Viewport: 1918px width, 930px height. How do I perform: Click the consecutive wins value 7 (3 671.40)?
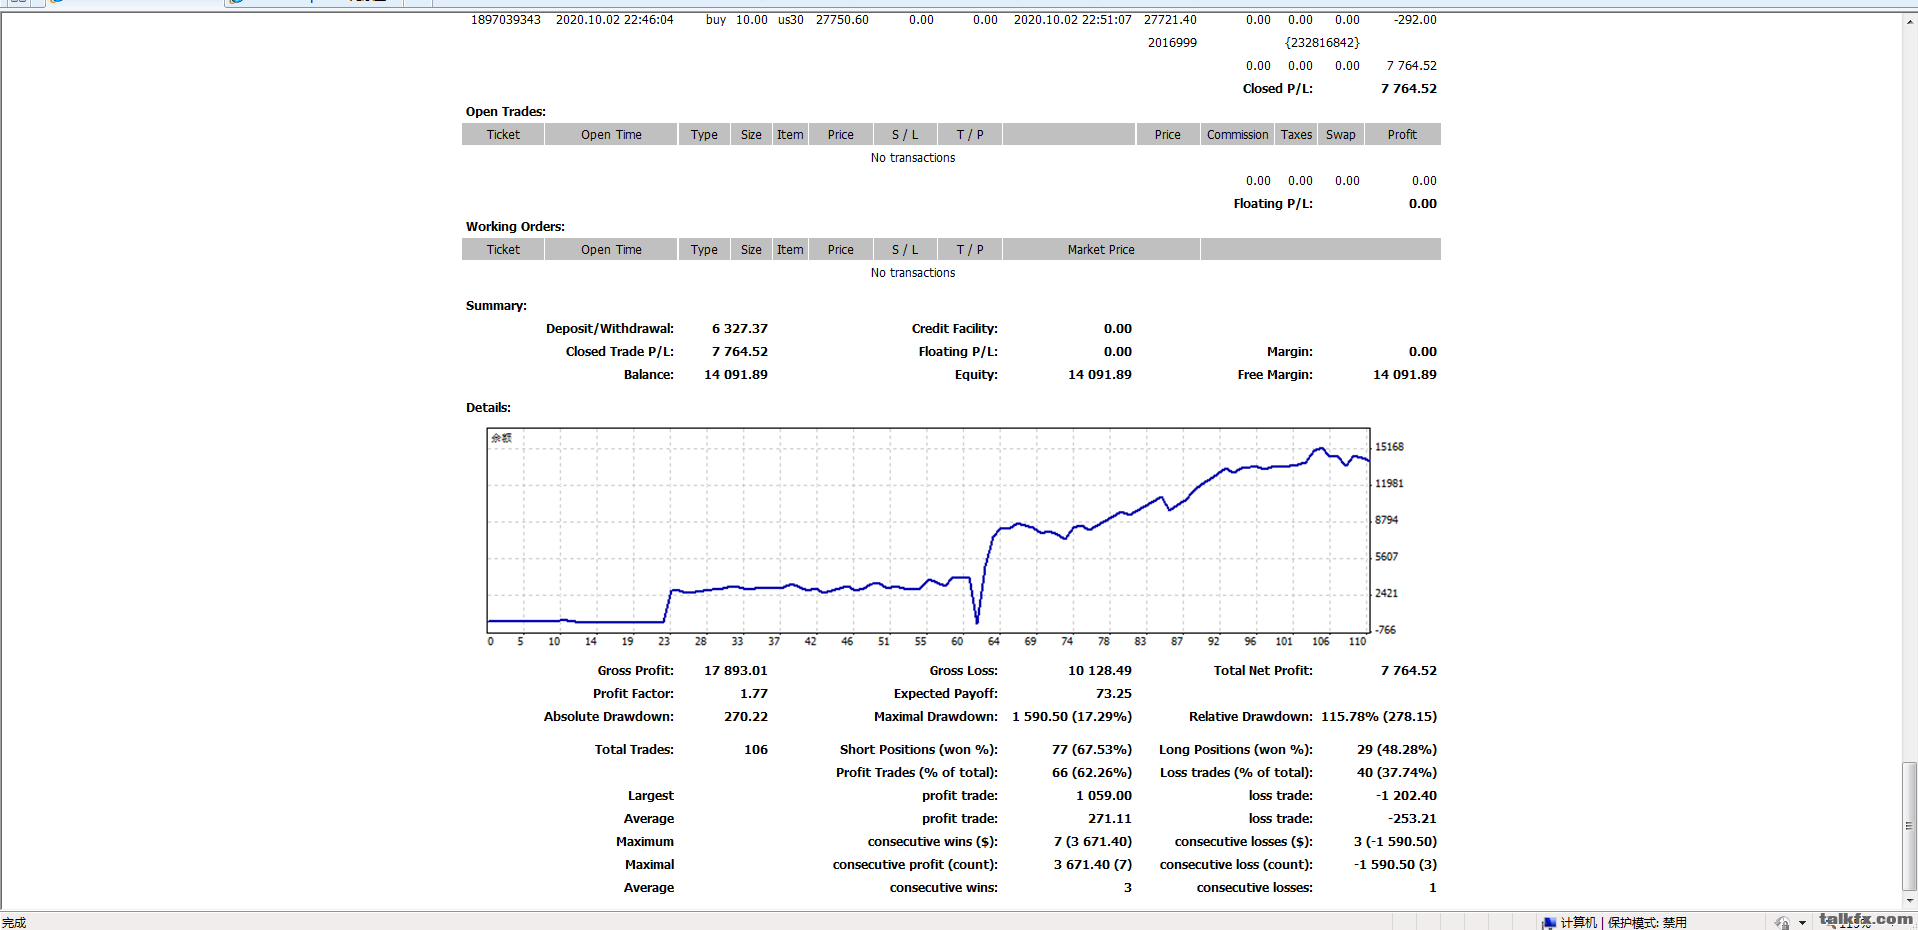click(x=1093, y=842)
